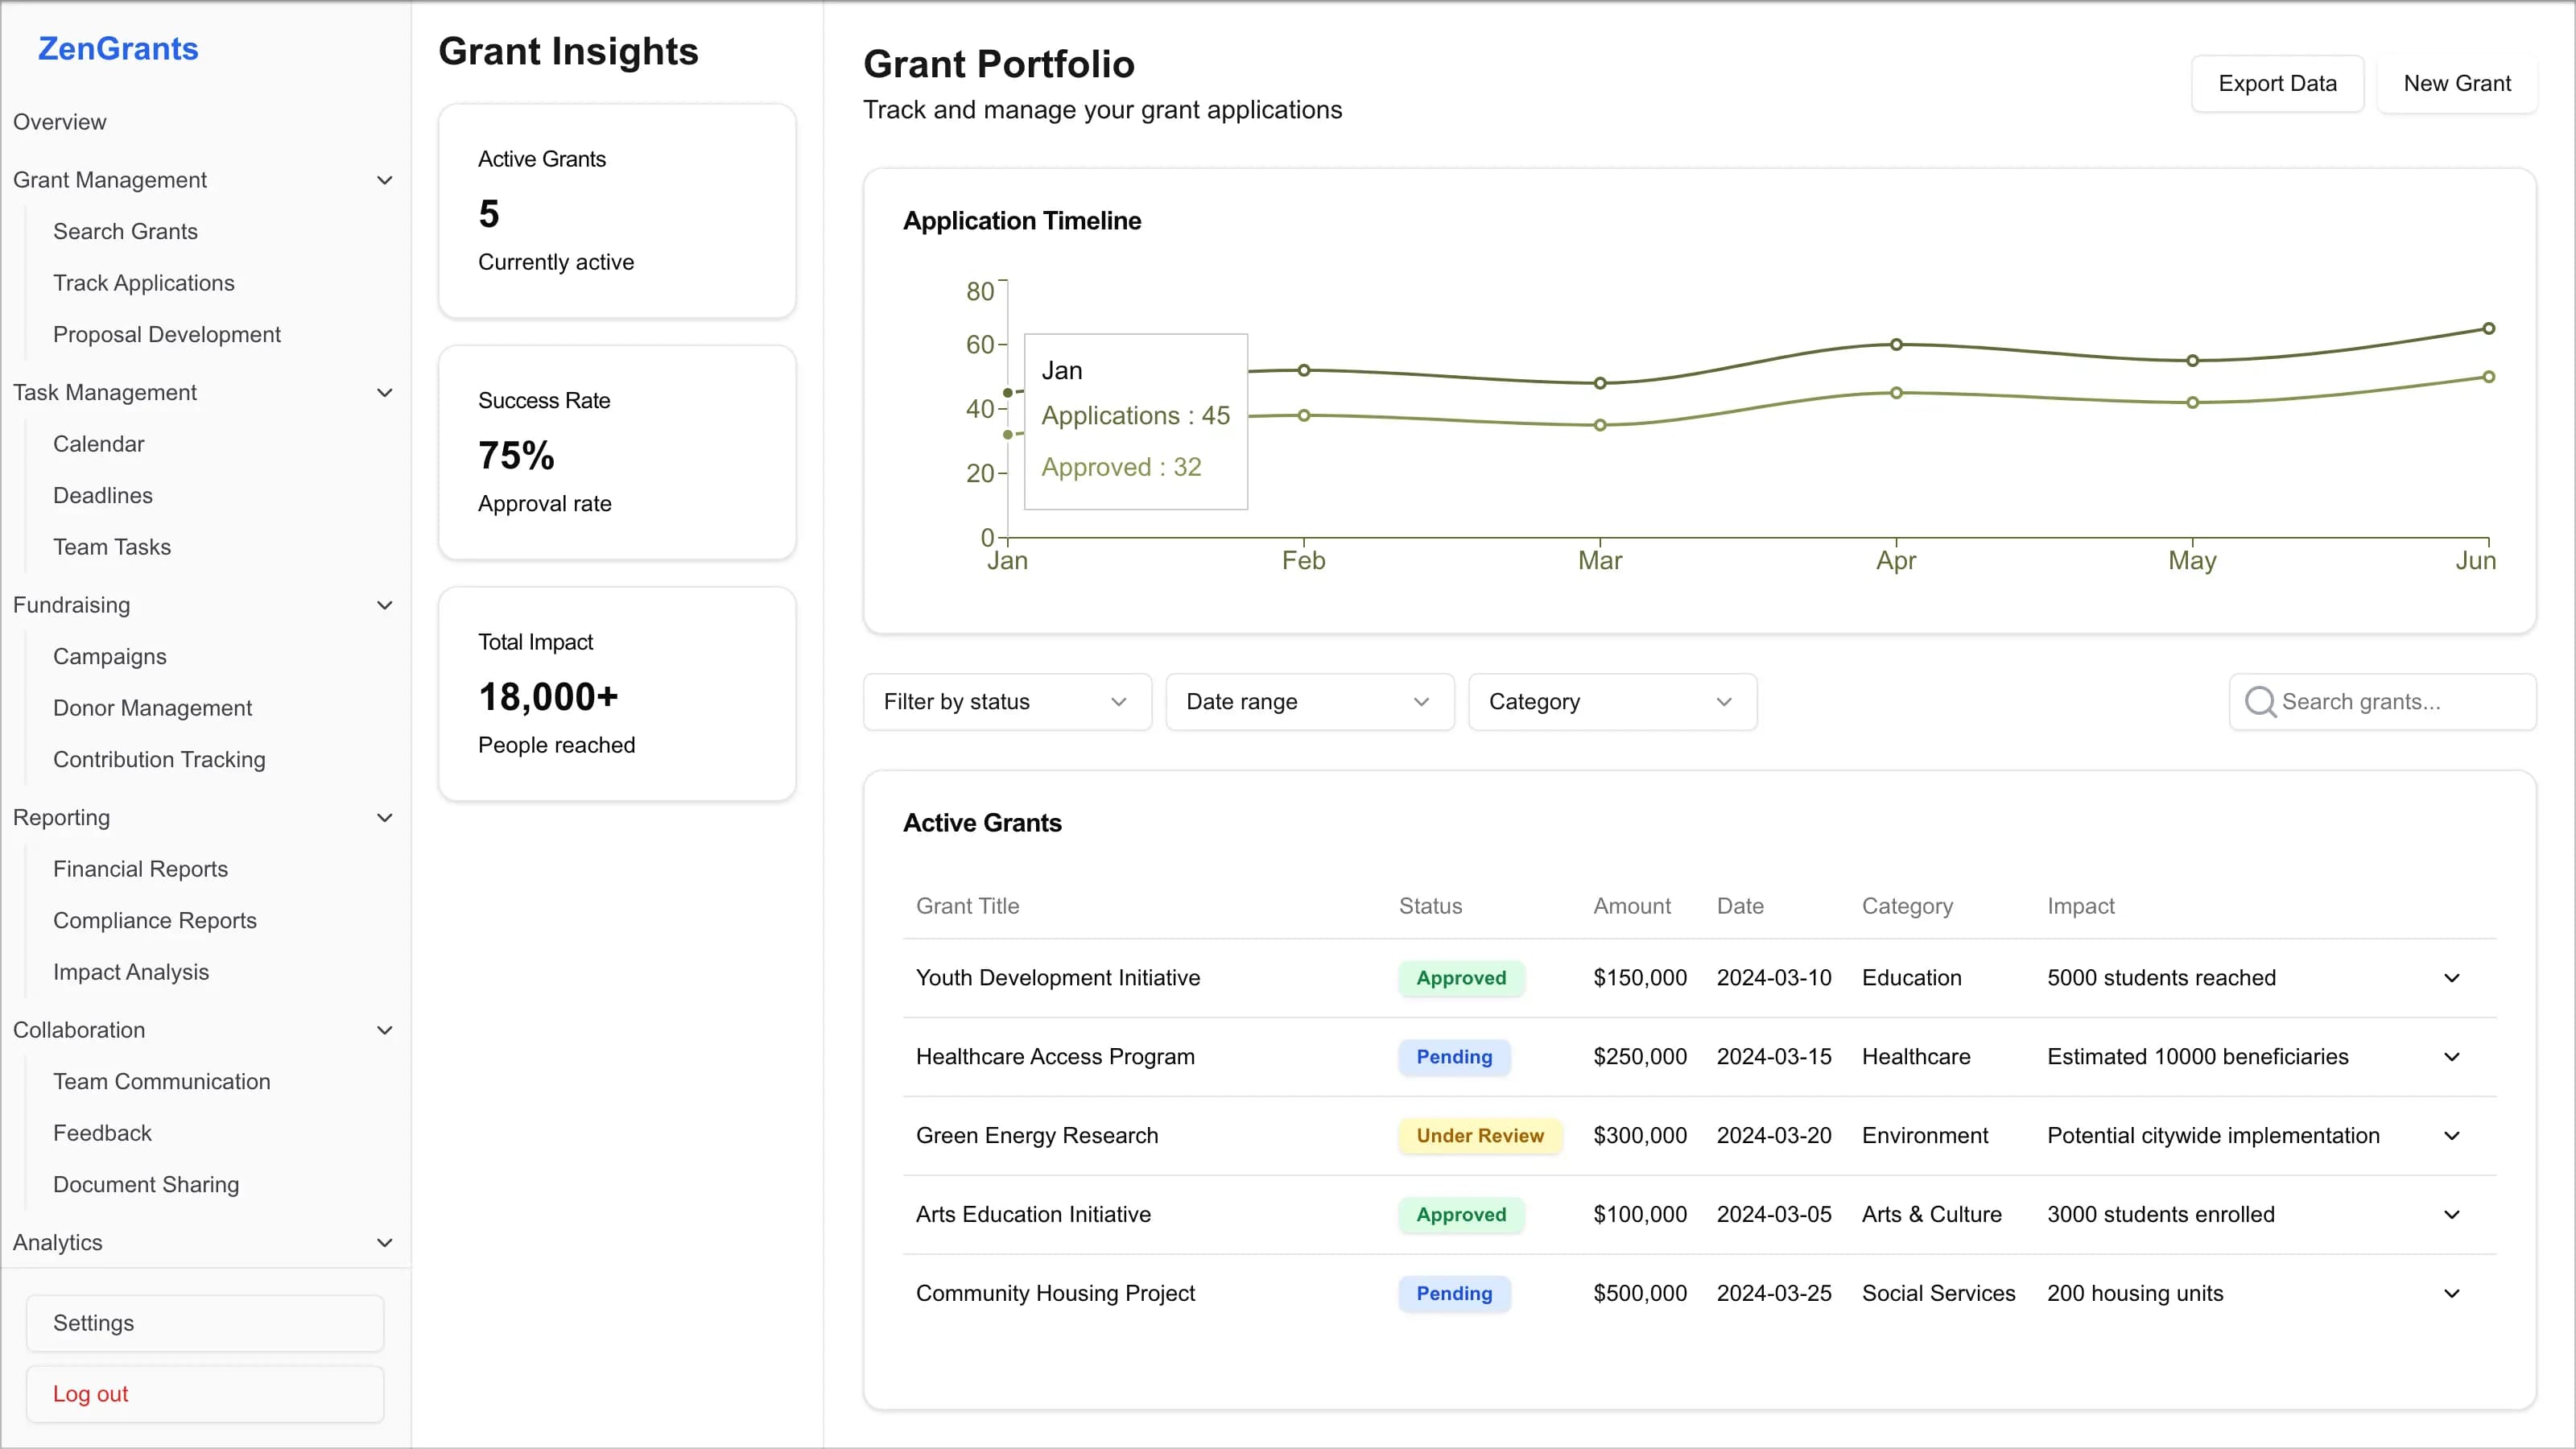Open the Calendar page
The image size is (2576, 1449).
(99, 444)
